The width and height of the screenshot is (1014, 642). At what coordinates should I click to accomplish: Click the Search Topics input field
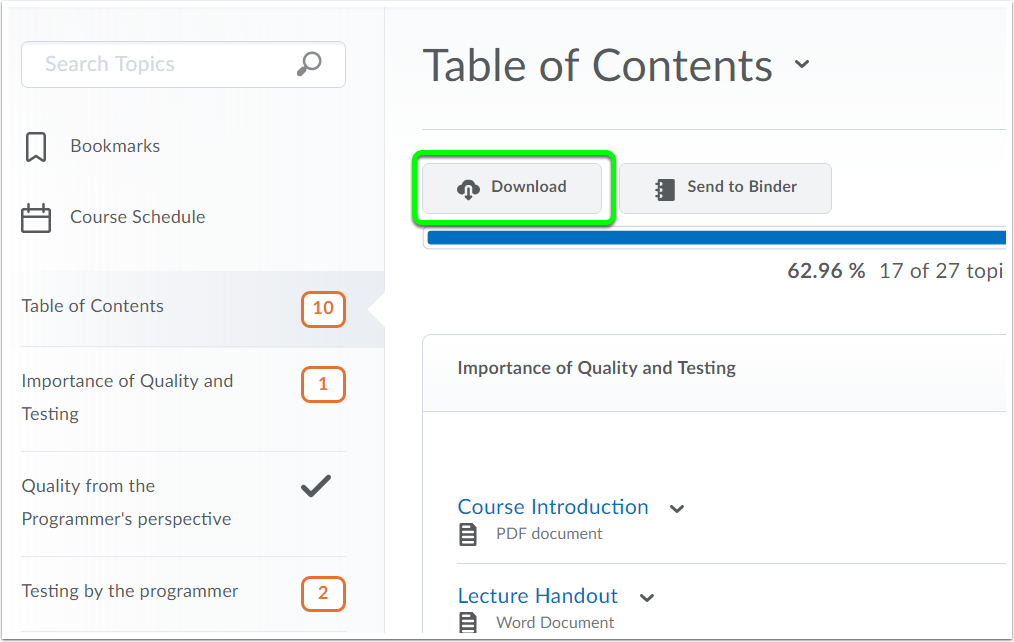(184, 64)
